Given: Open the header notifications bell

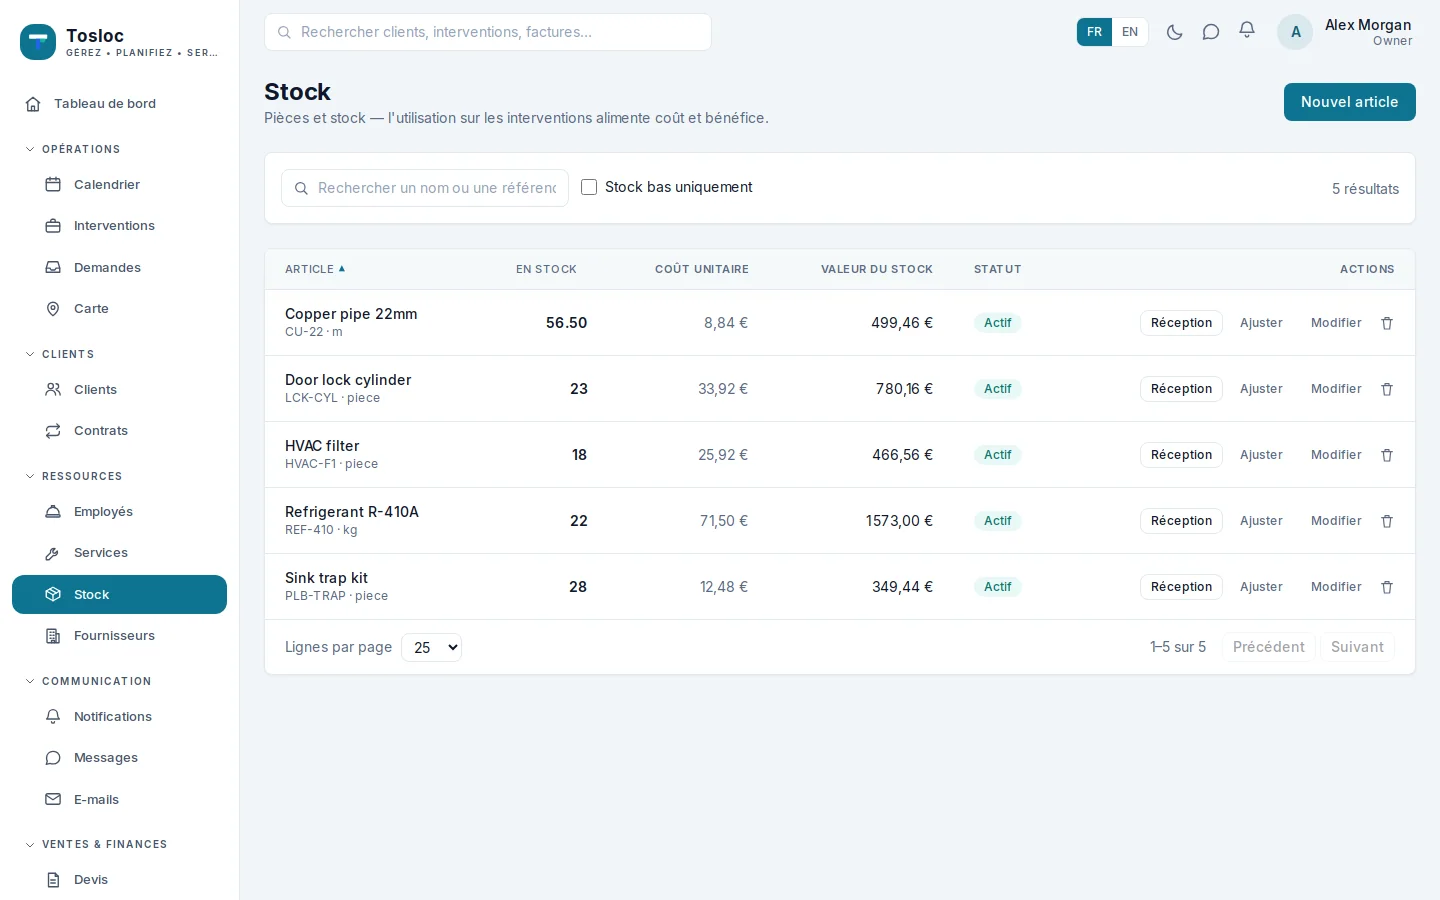Looking at the screenshot, I should pos(1247,31).
